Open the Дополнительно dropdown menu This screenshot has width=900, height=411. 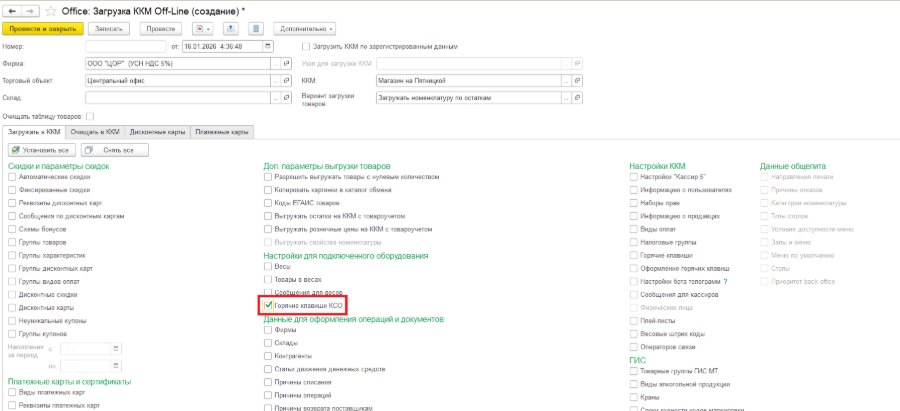tap(305, 28)
